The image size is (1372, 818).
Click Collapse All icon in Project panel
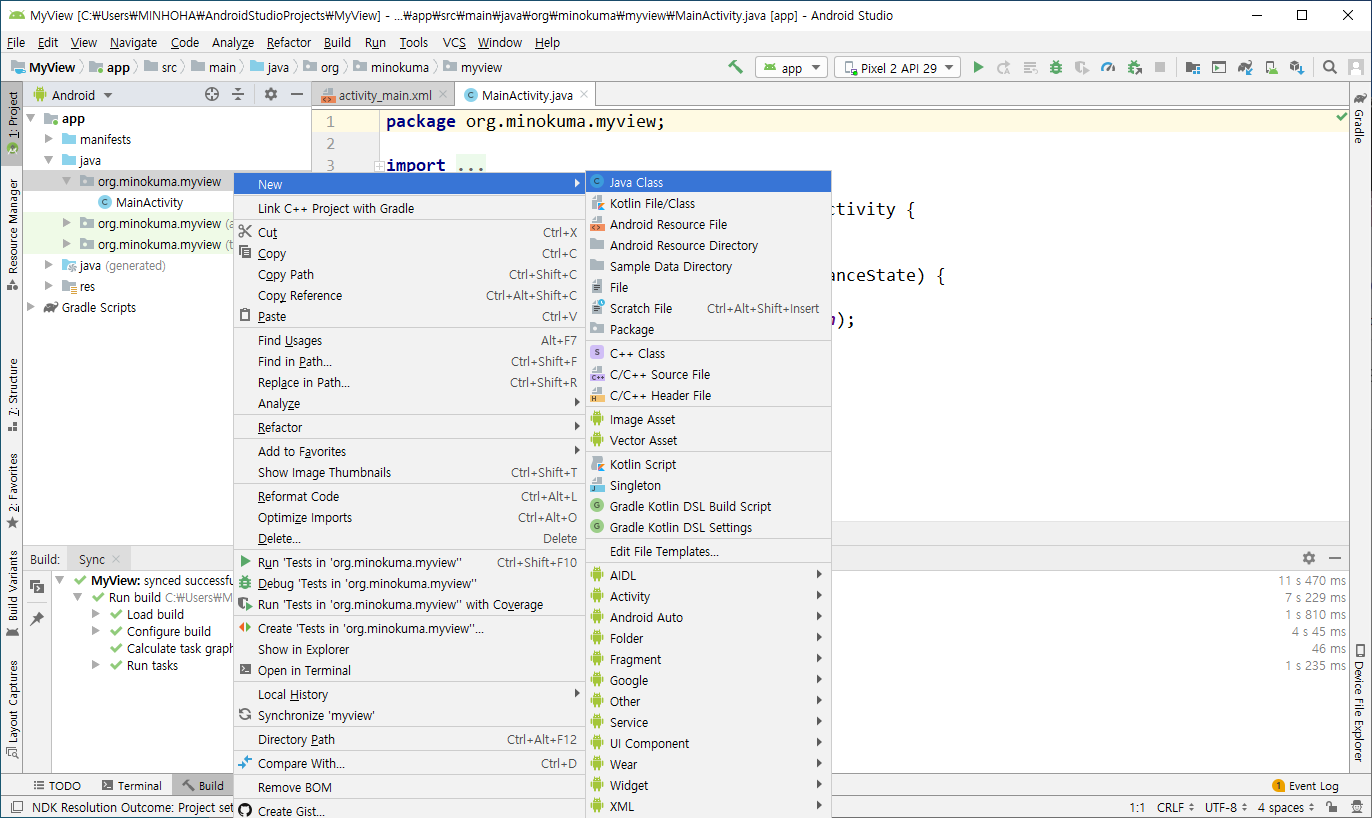238,94
